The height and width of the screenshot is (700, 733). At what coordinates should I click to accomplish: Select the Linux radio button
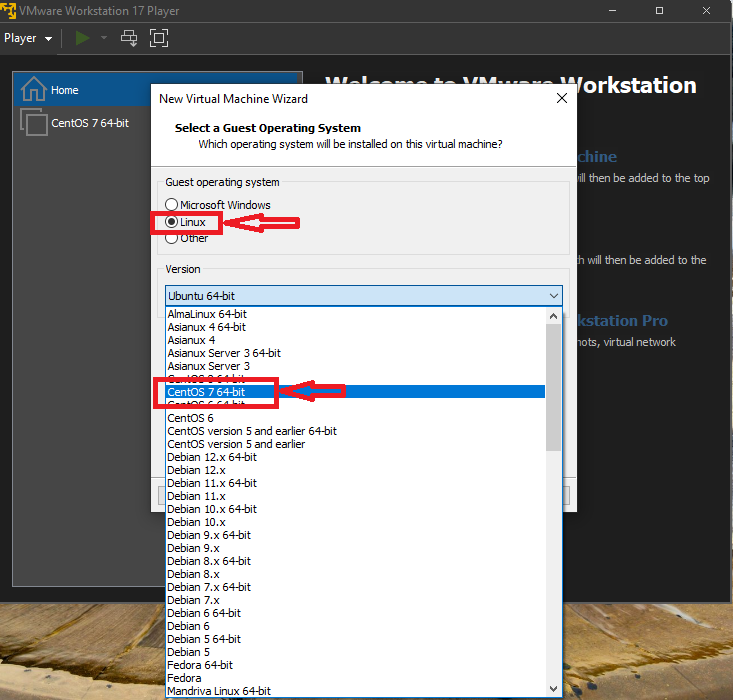pyautogui.click(x=172, y=222)
